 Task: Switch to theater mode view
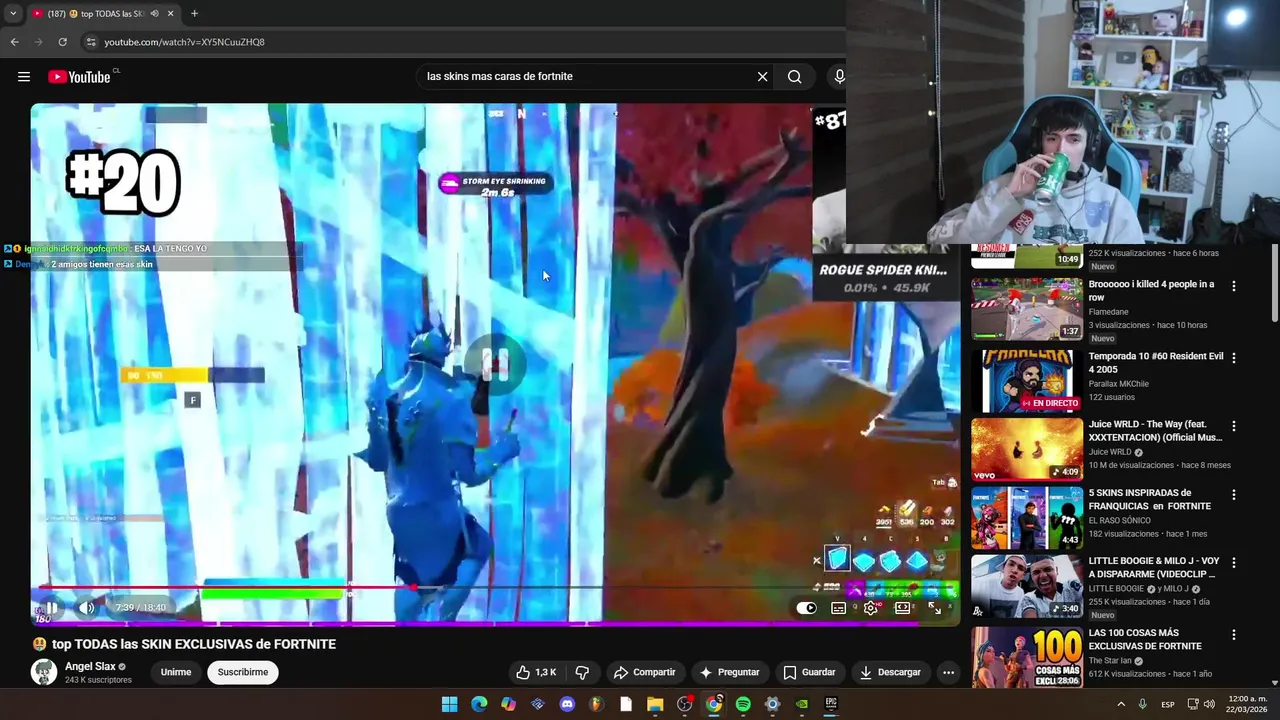(x=902, y=608)
